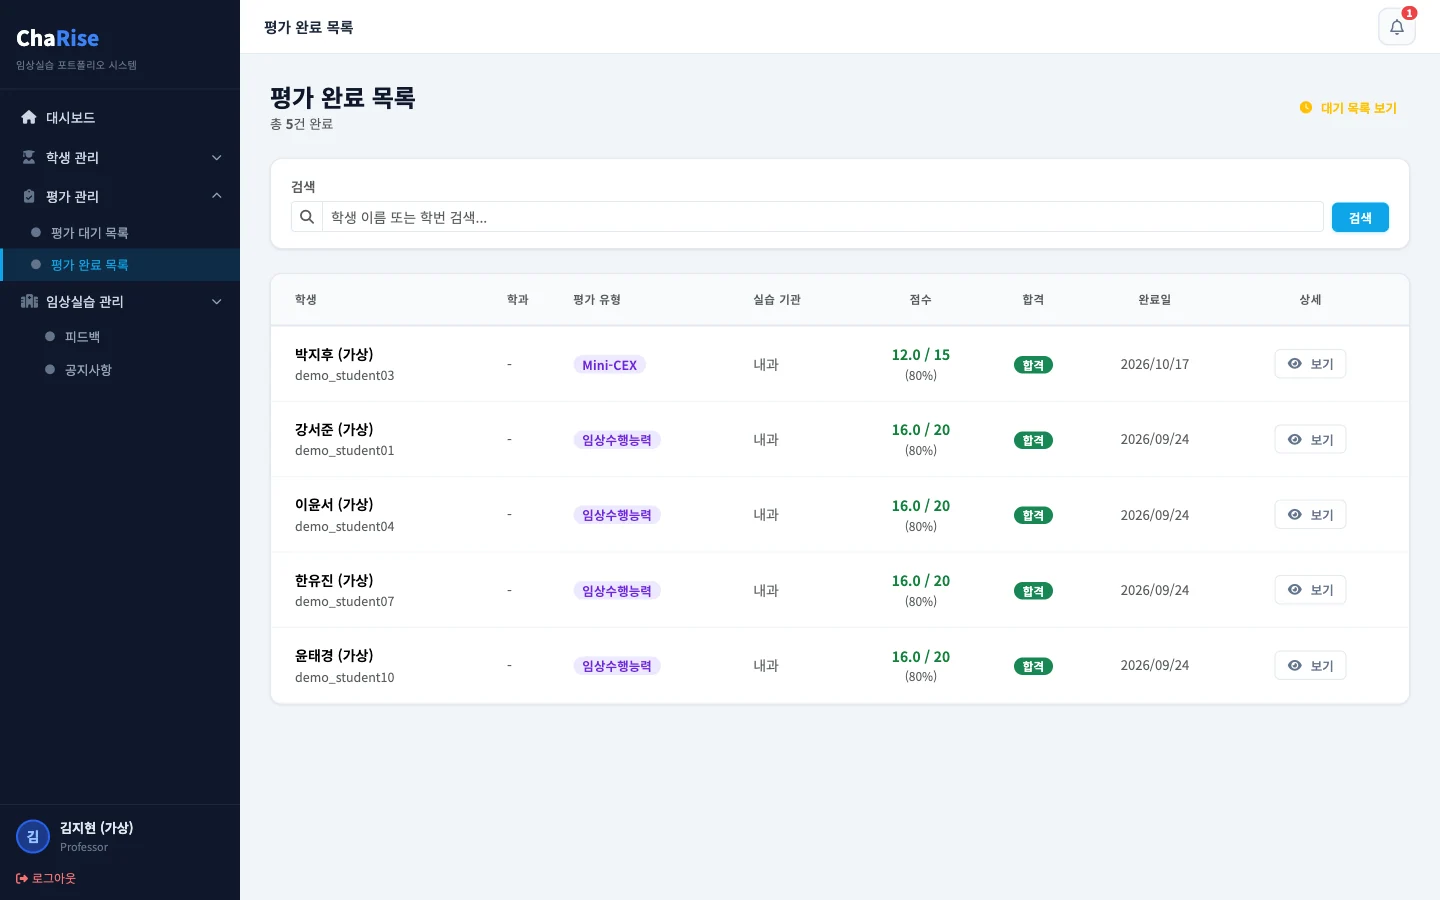
Task: Click the 12.0 / 15 score
Action: tap(921, 355)
